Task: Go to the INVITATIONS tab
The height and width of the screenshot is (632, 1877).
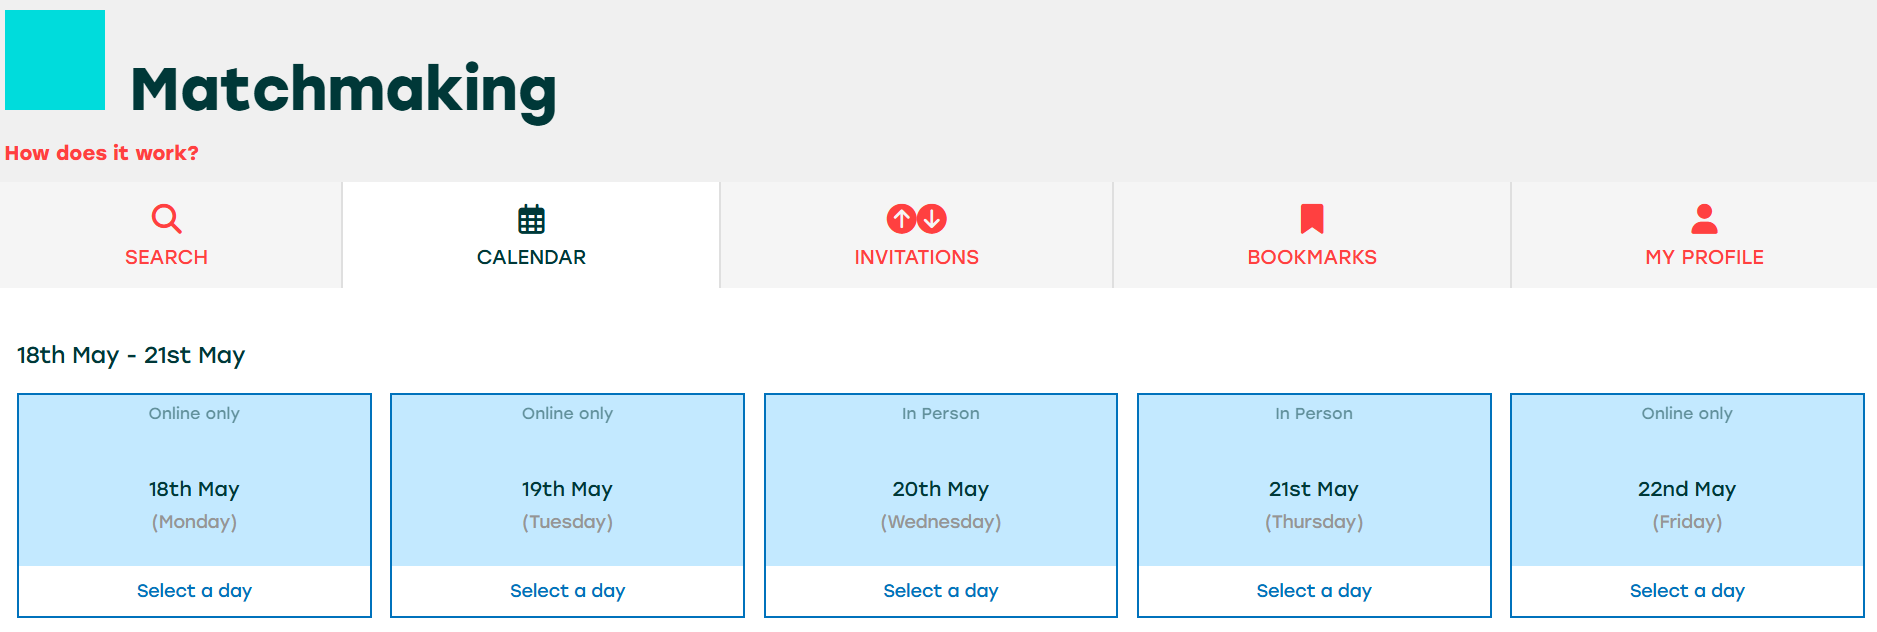Action: [x=916, y=257]
